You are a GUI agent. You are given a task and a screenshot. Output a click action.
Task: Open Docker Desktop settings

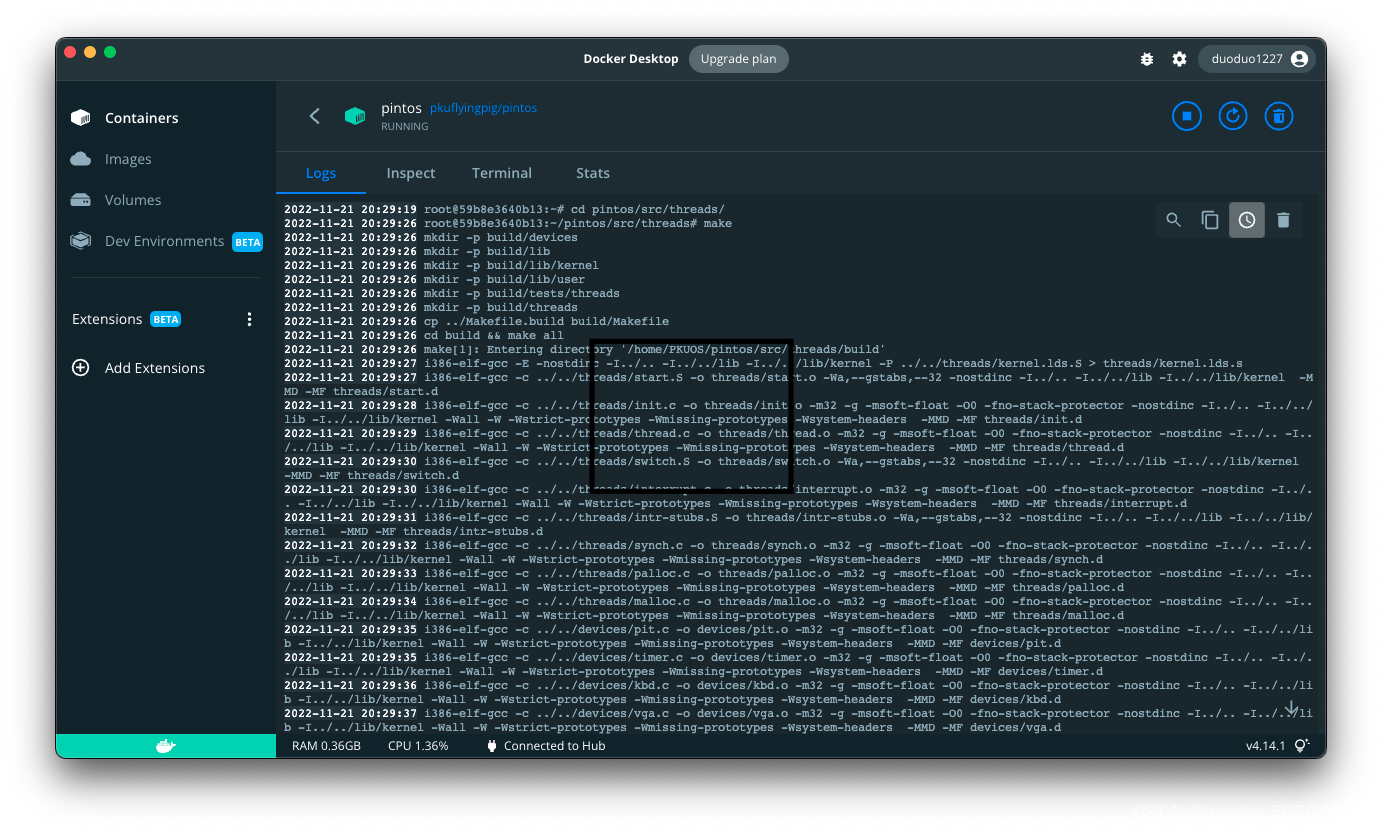click(x=1179, y=59)
